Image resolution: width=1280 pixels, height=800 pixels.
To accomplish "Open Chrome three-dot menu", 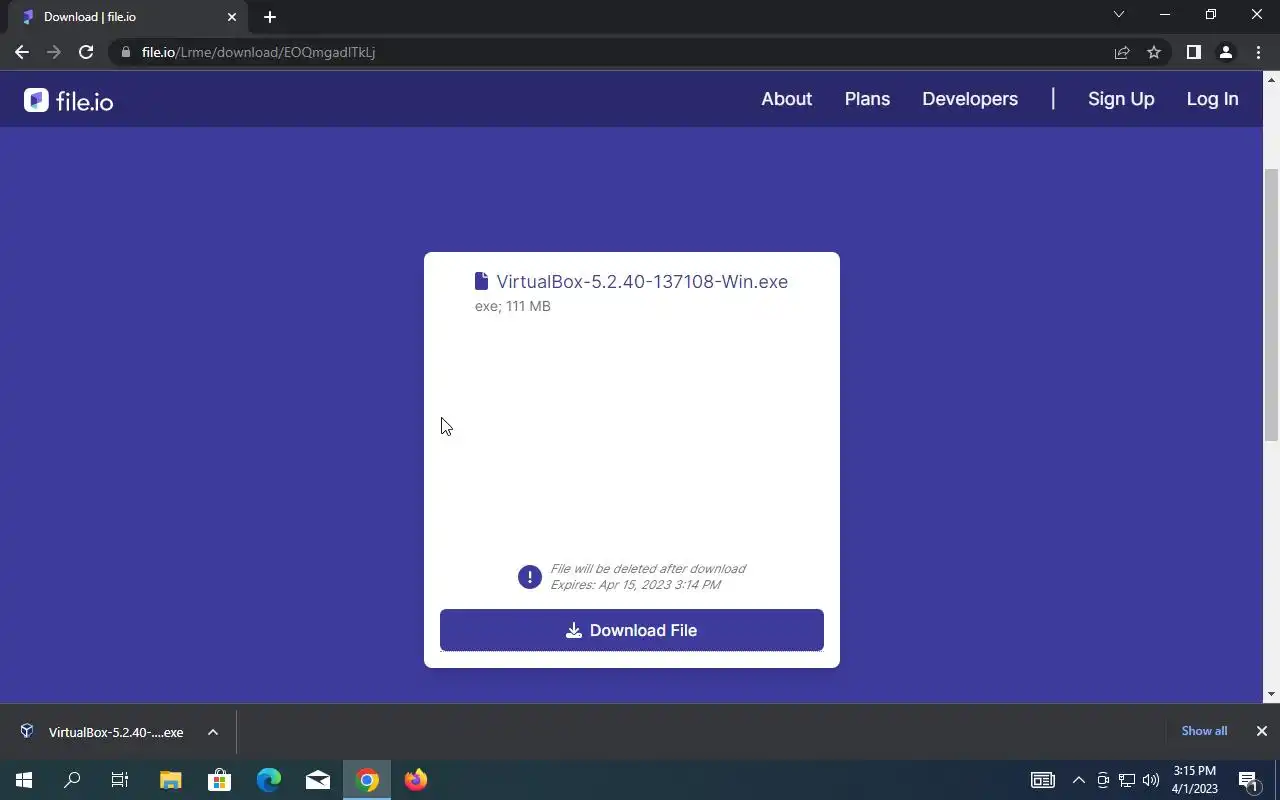I will point(1258,52).
